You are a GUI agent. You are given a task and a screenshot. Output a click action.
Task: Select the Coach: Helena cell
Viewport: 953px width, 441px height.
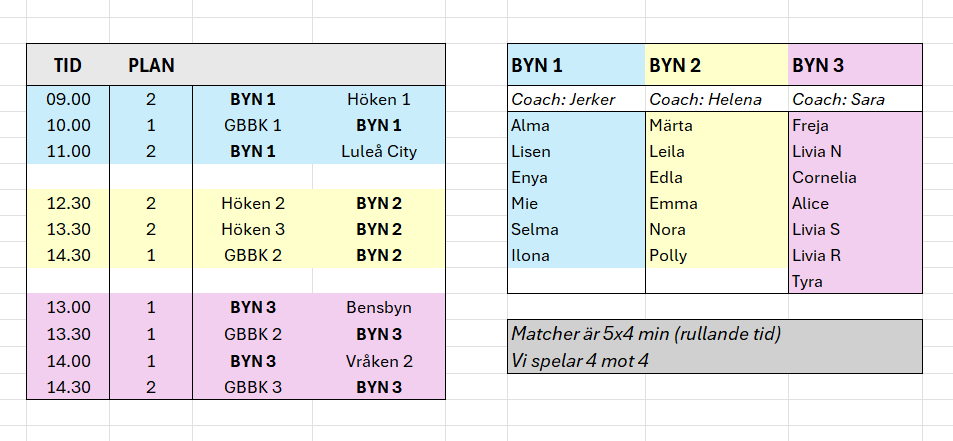705,99
